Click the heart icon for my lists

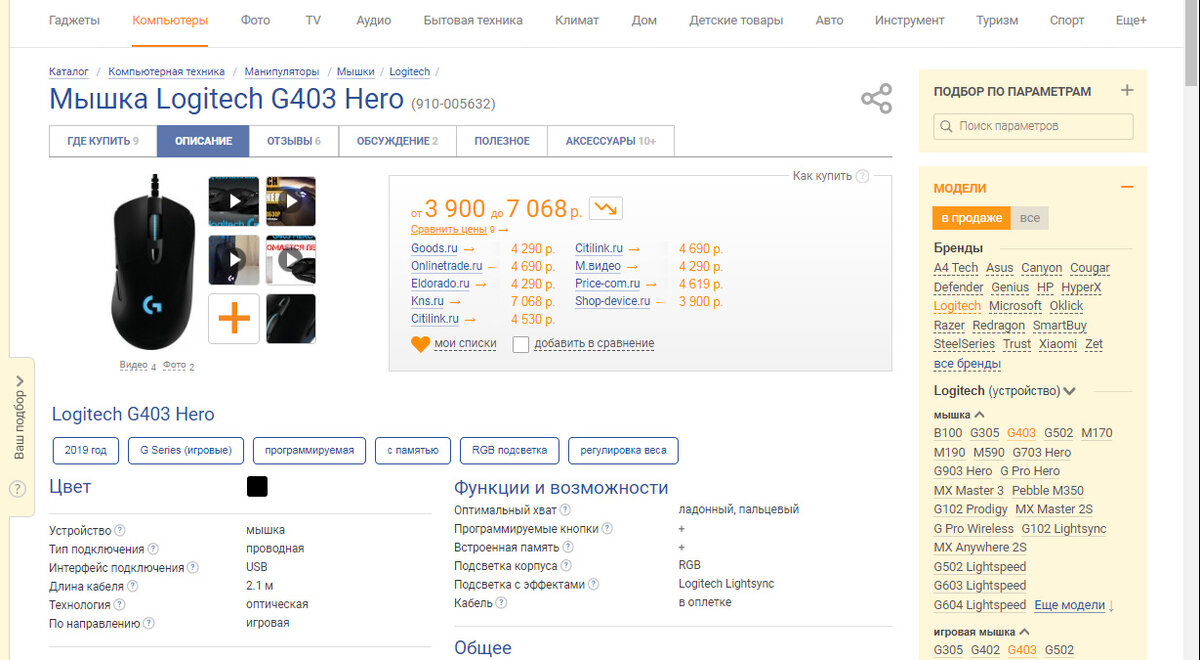(420, 343)
